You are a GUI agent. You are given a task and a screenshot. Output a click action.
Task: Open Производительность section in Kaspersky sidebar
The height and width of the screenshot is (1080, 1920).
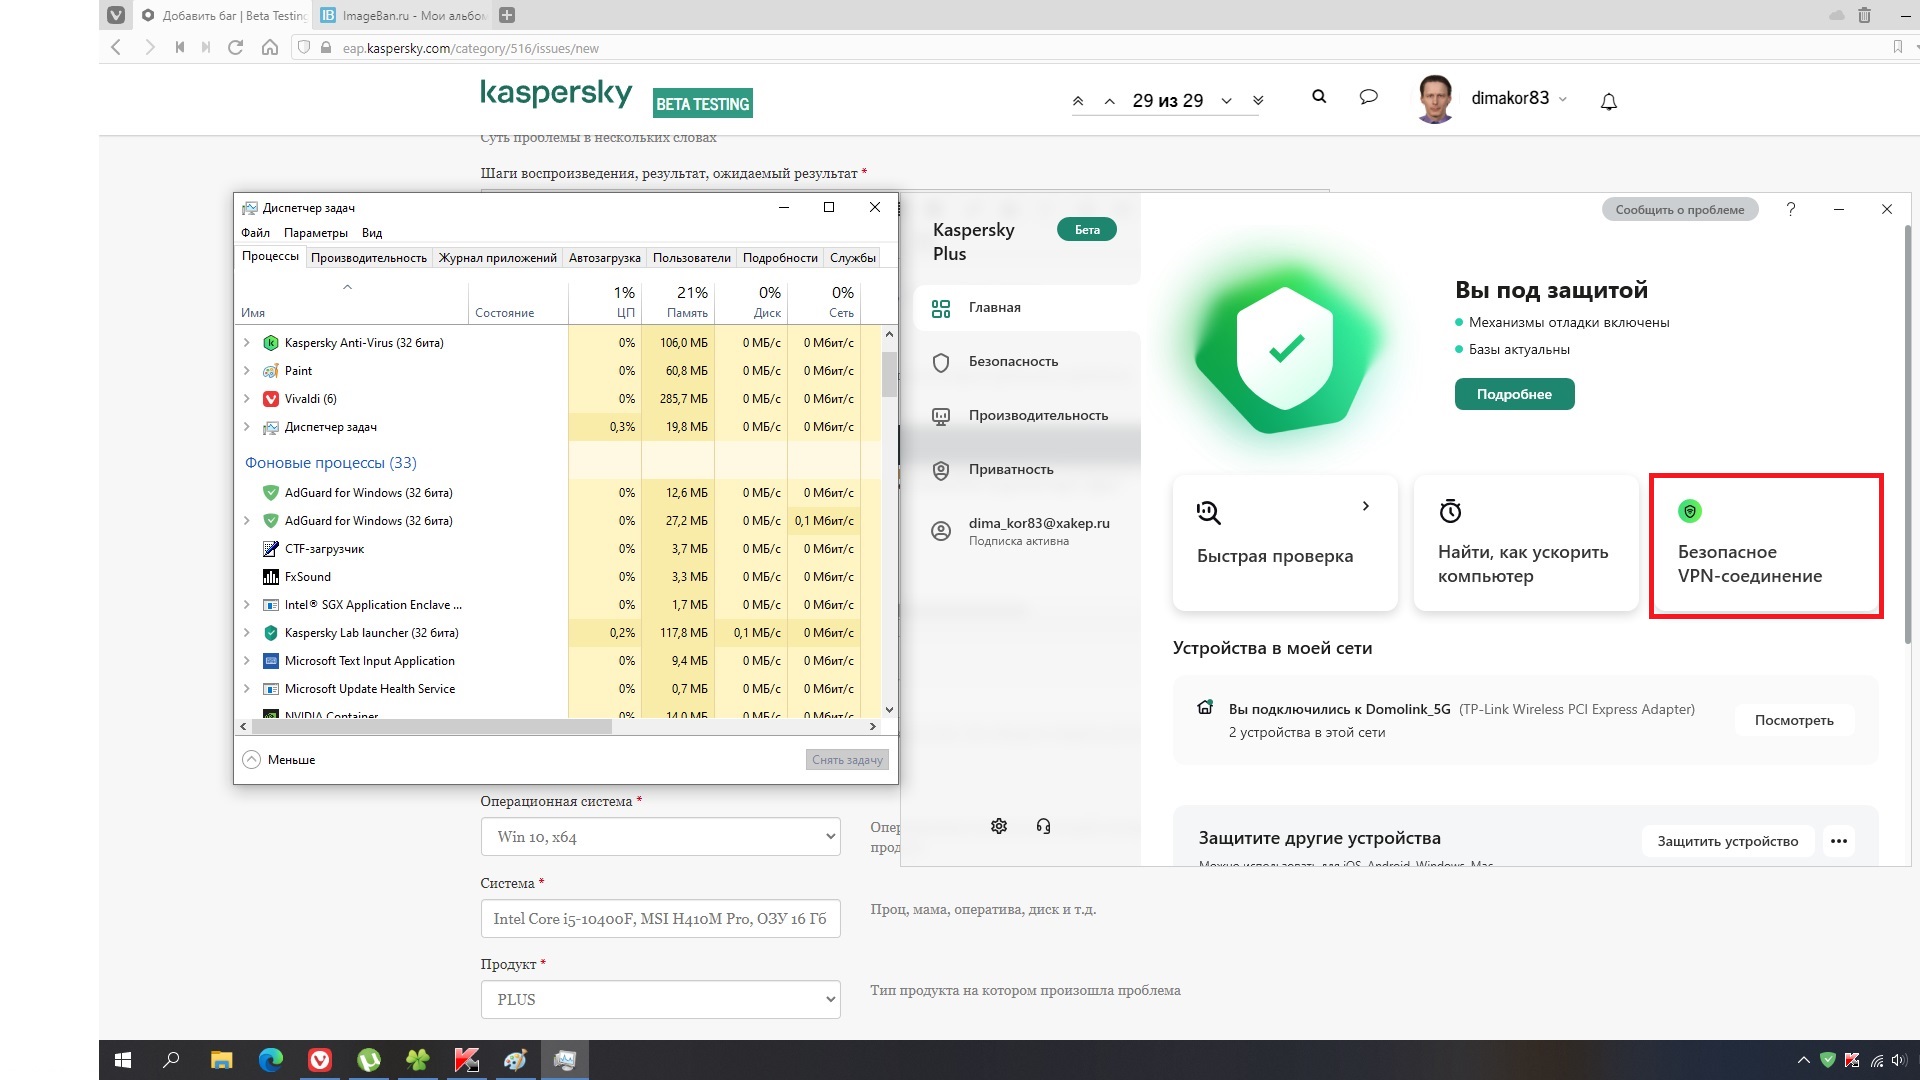point(1038,415)
